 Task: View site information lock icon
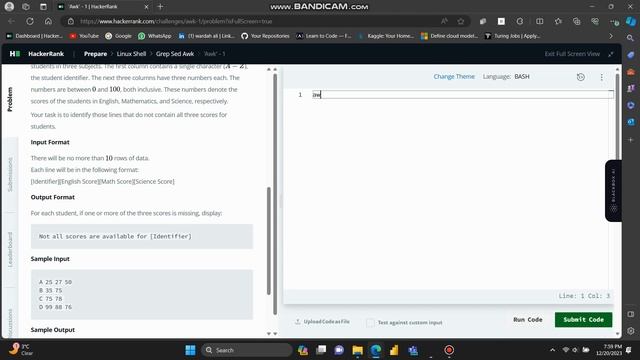[71, 21]
